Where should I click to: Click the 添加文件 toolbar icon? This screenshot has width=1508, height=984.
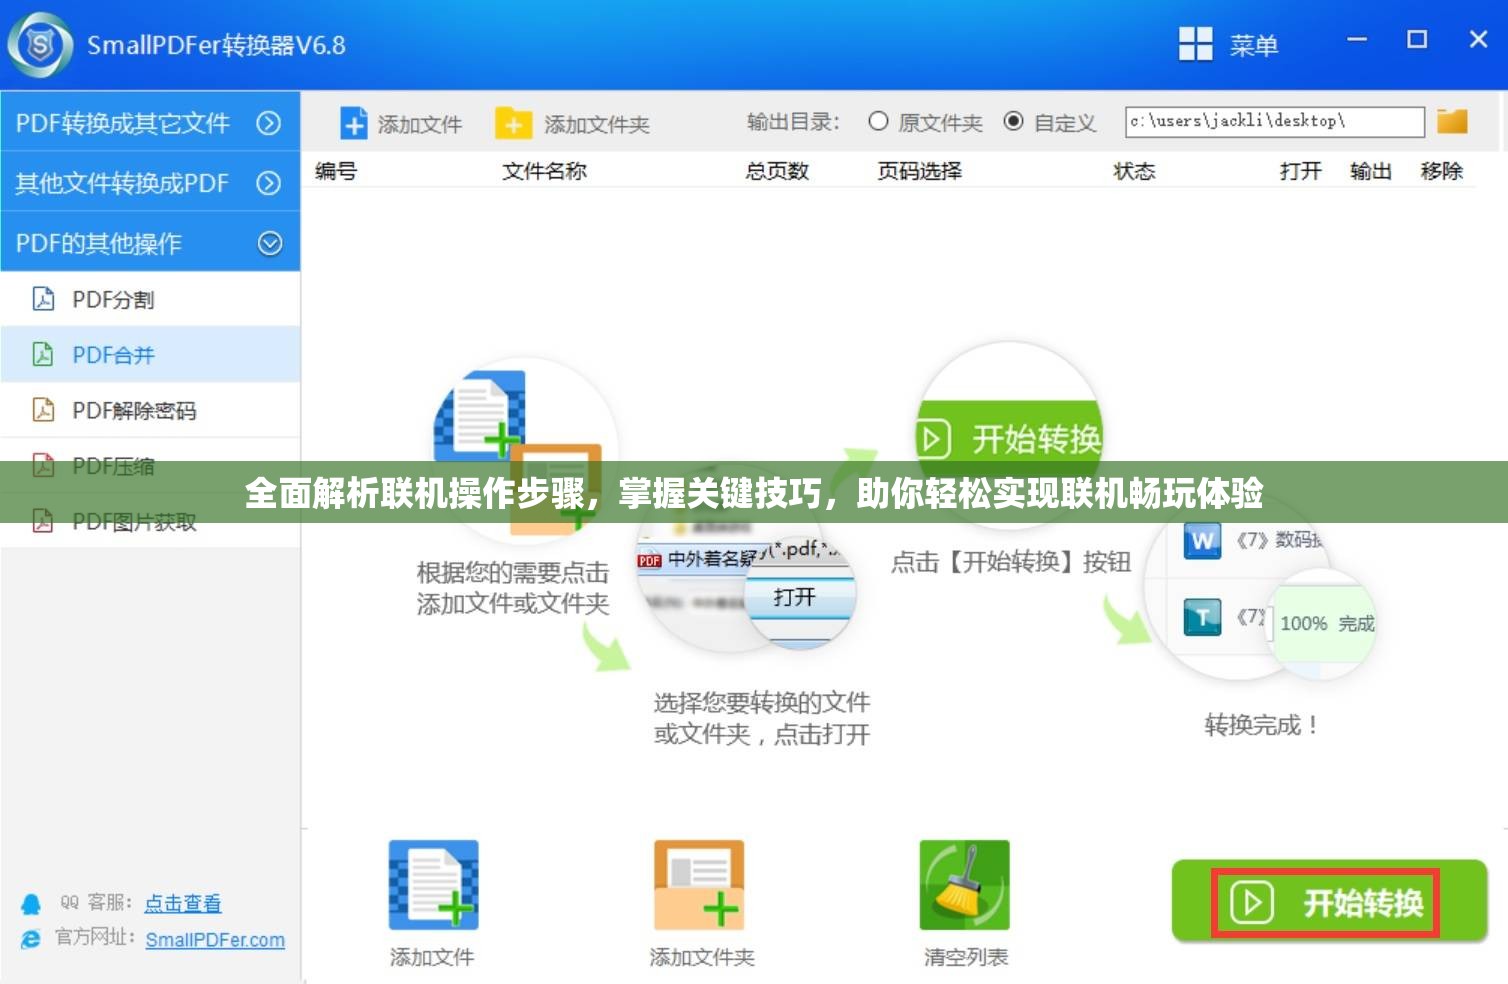pos(399,123)
